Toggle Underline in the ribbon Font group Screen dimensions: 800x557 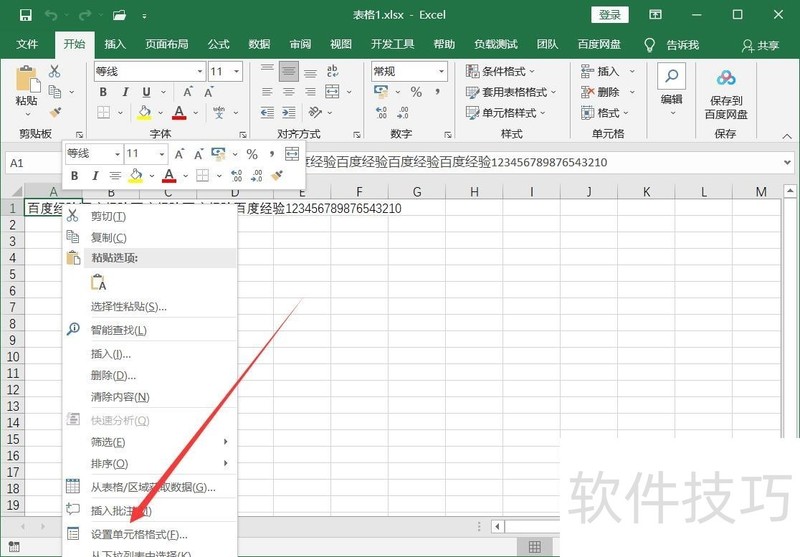pyautogui.click(x=146, y=92)
